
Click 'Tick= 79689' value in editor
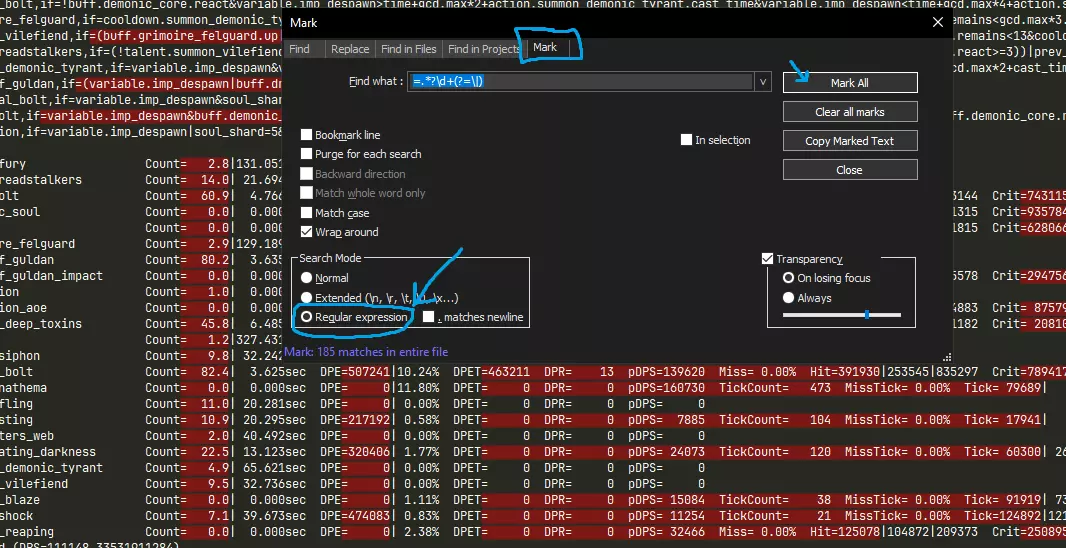pos(1002,388)
